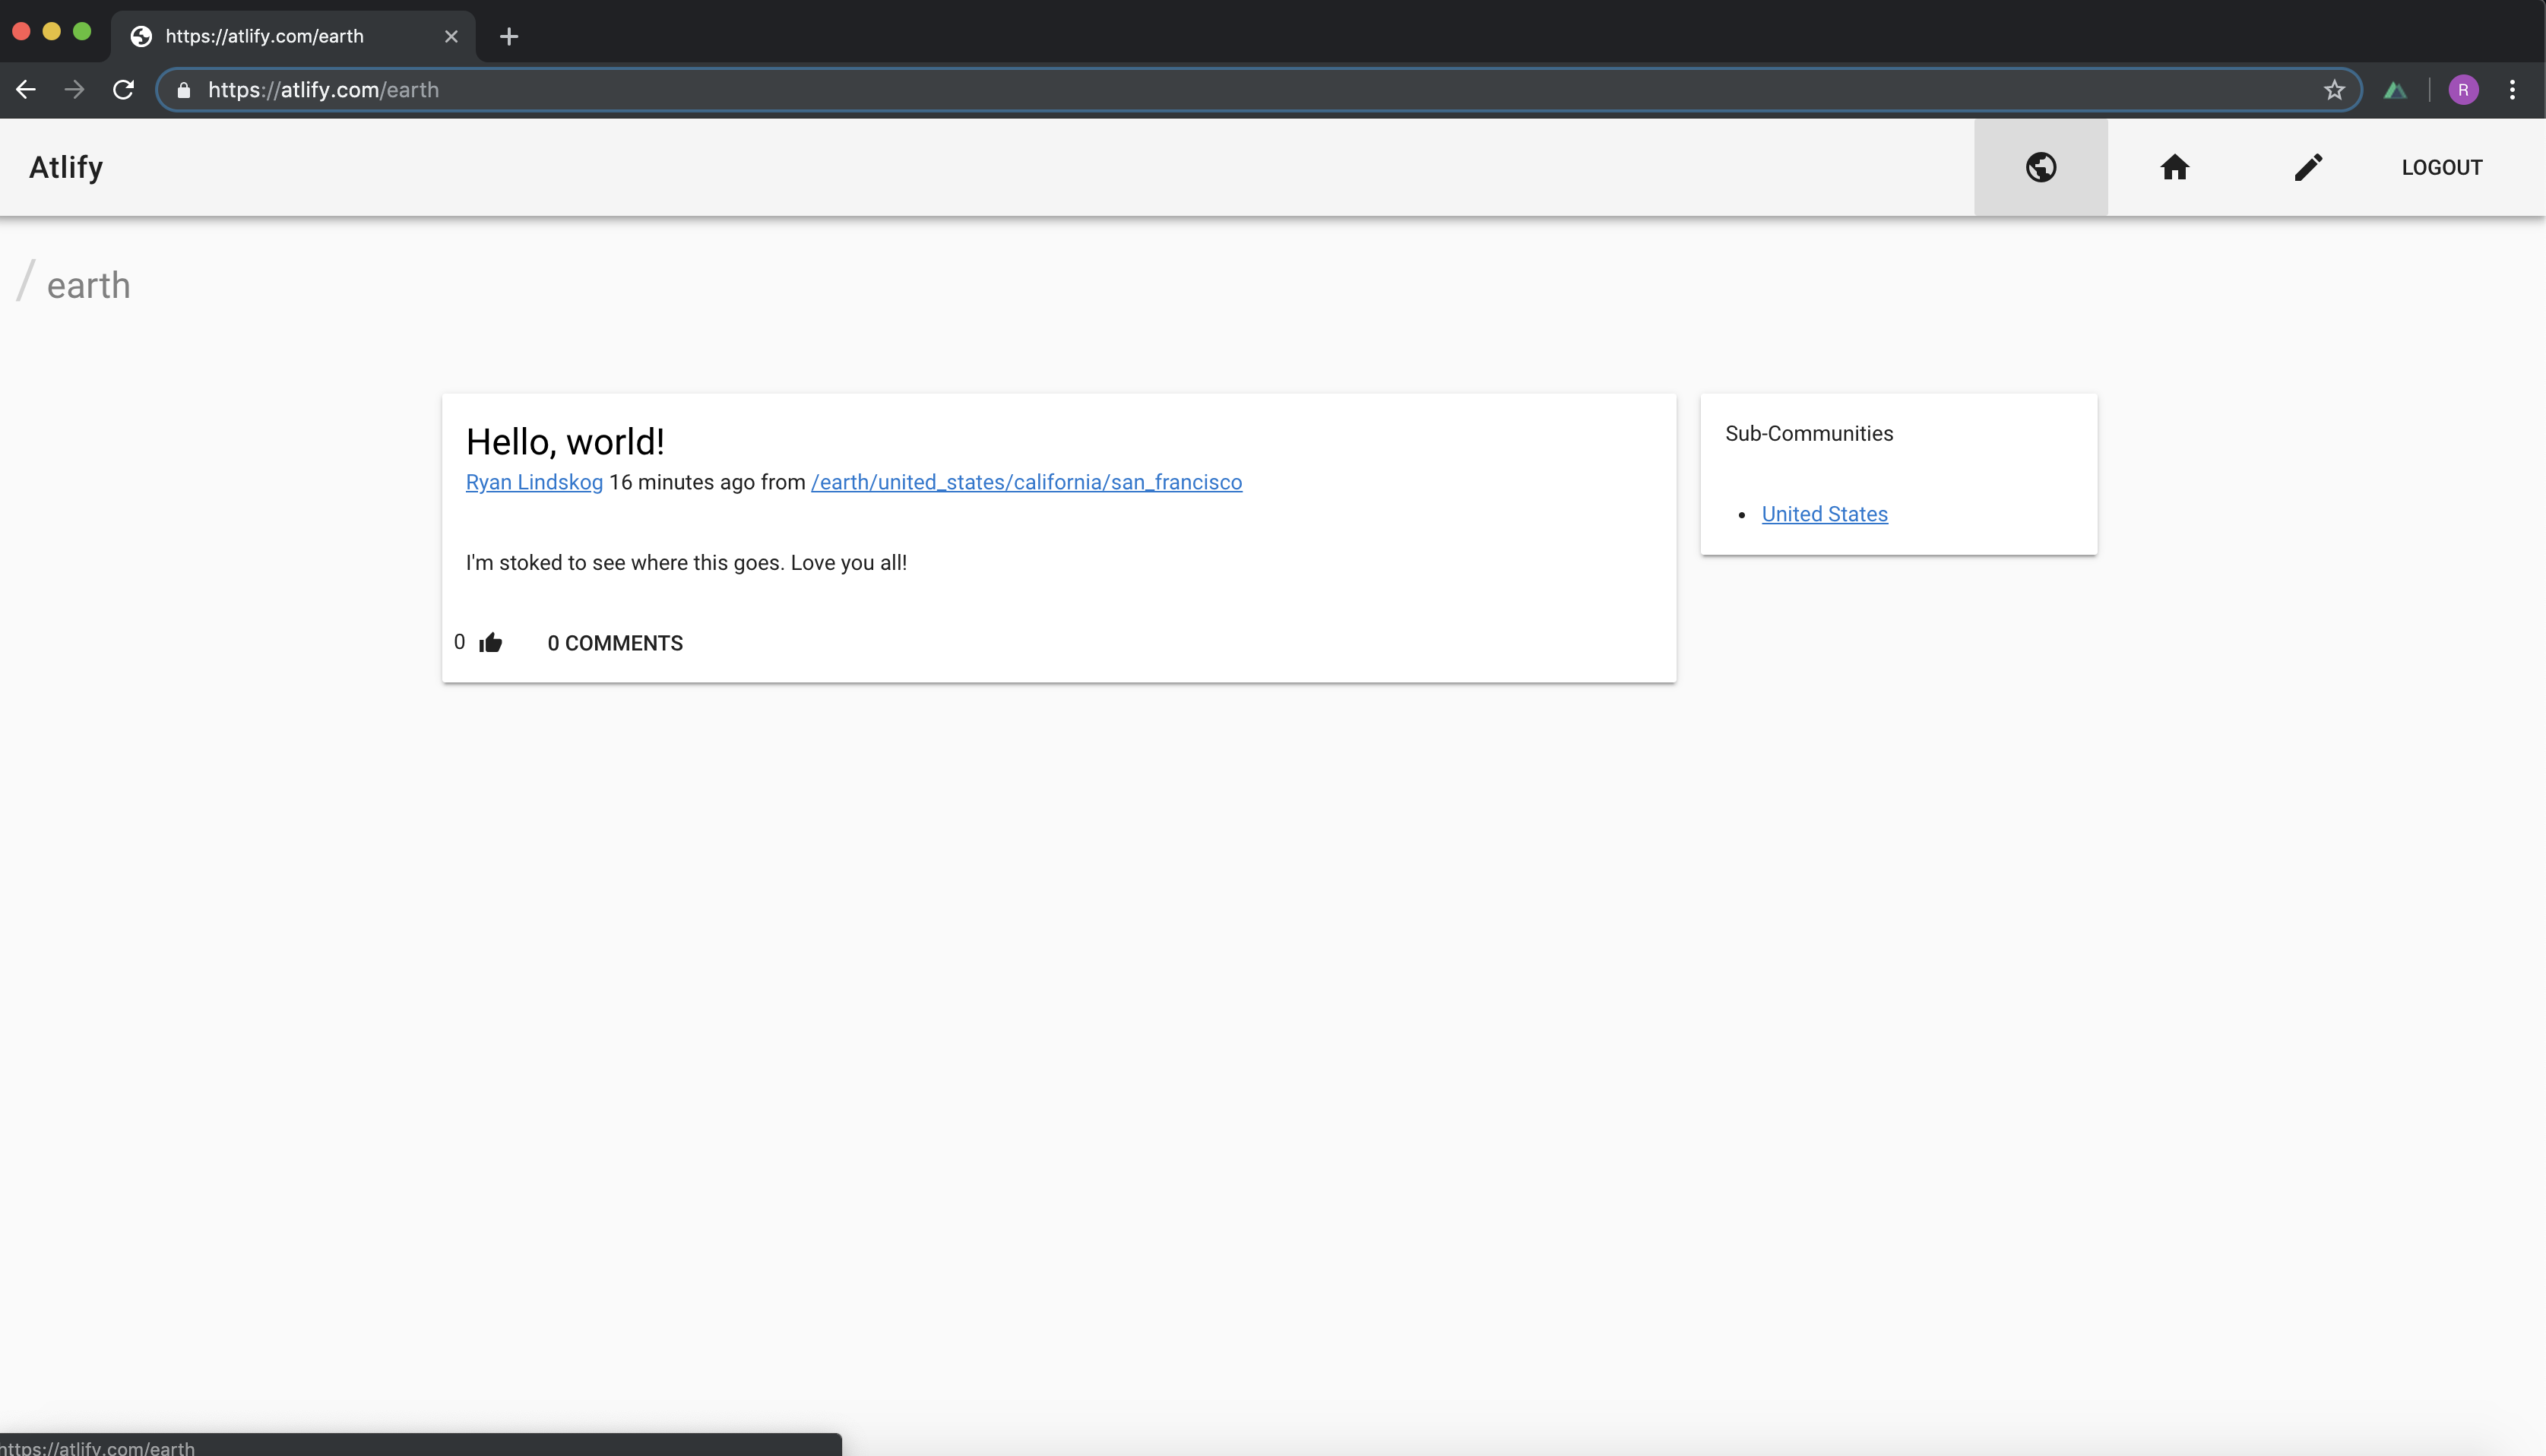Bookmark the page with the star icon
This screenshot has height=1456, width=2546.
pyautogui.click(x=2334, y=90)
